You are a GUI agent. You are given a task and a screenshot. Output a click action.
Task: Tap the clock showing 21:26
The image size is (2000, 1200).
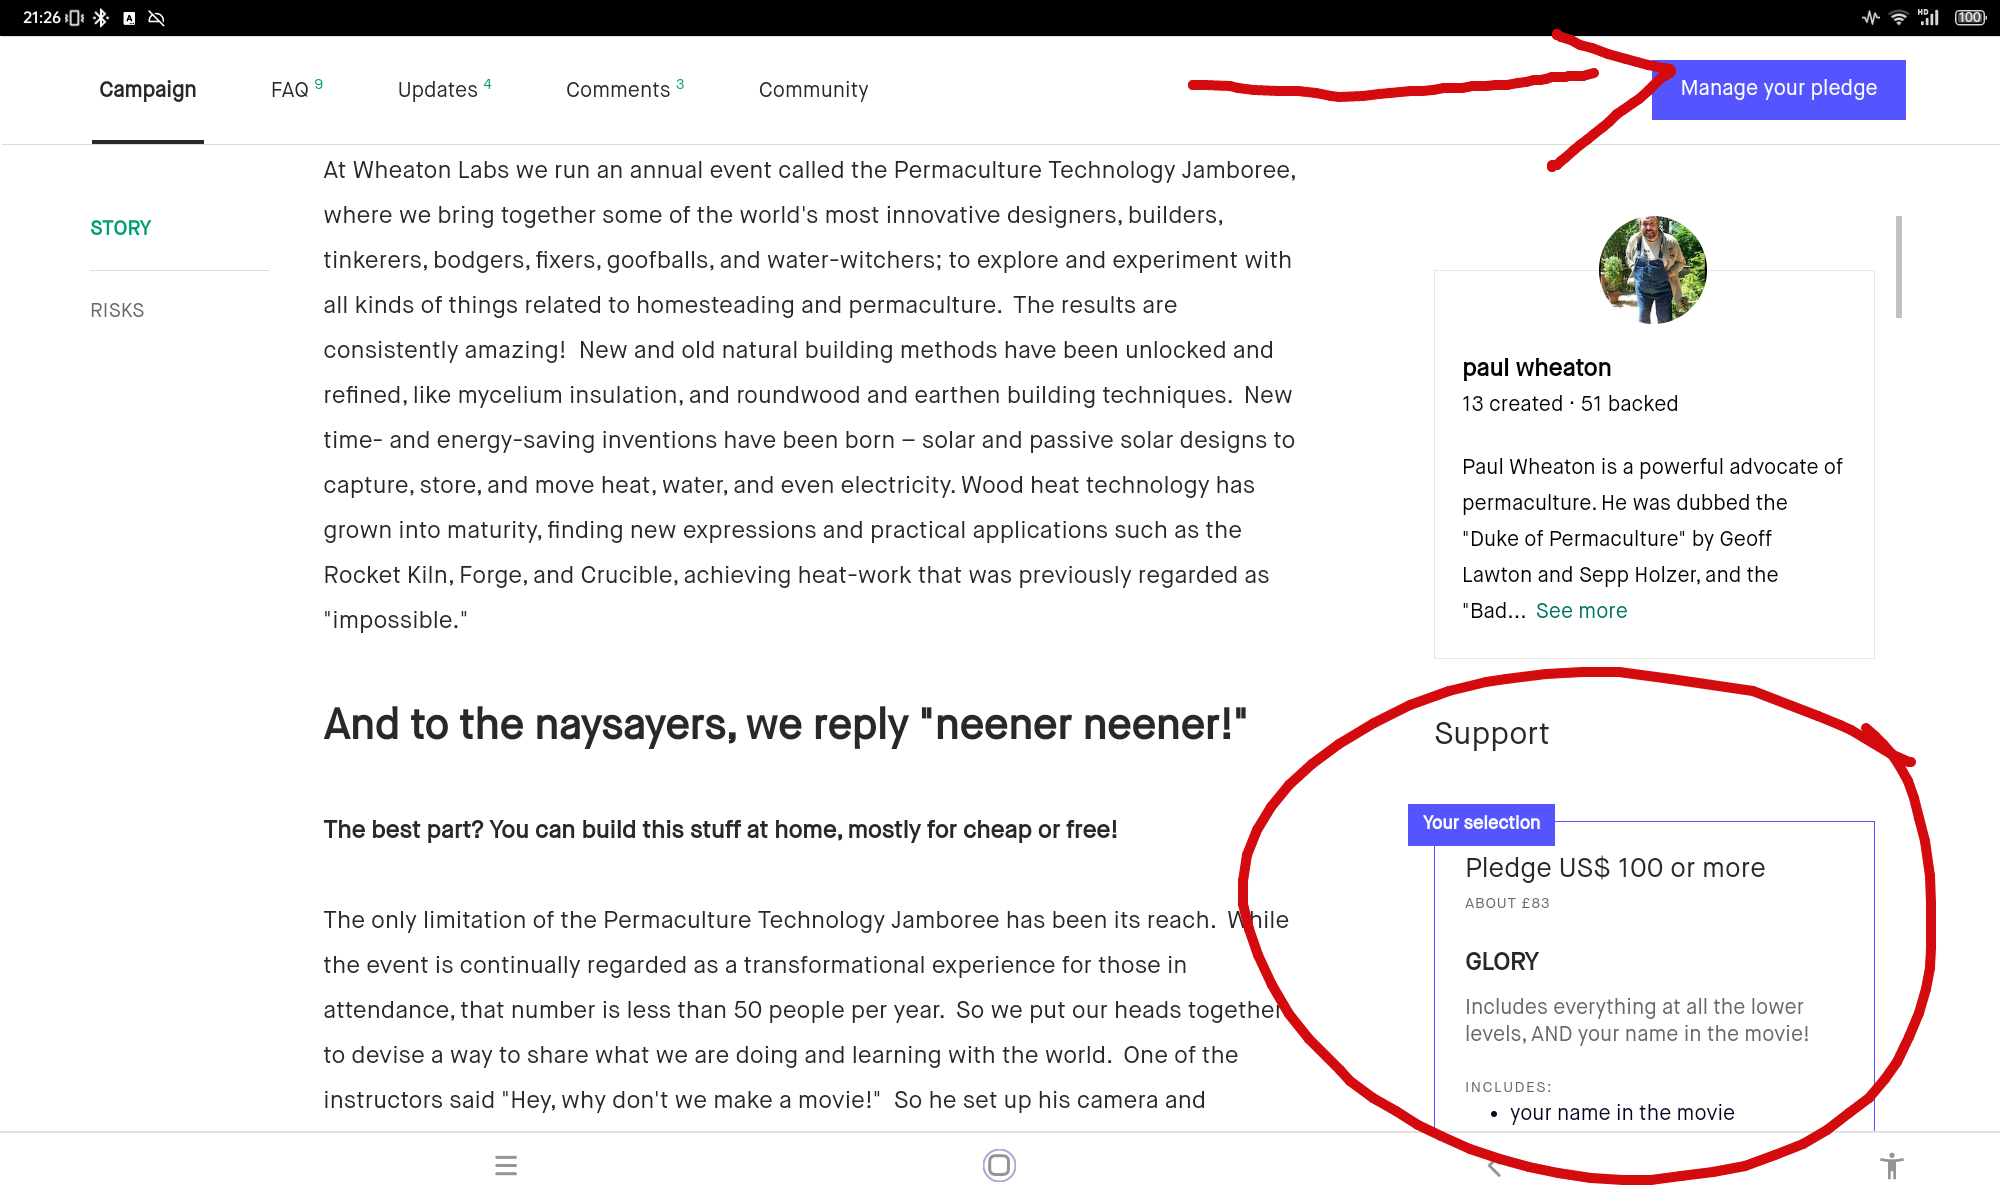[41, 18]
